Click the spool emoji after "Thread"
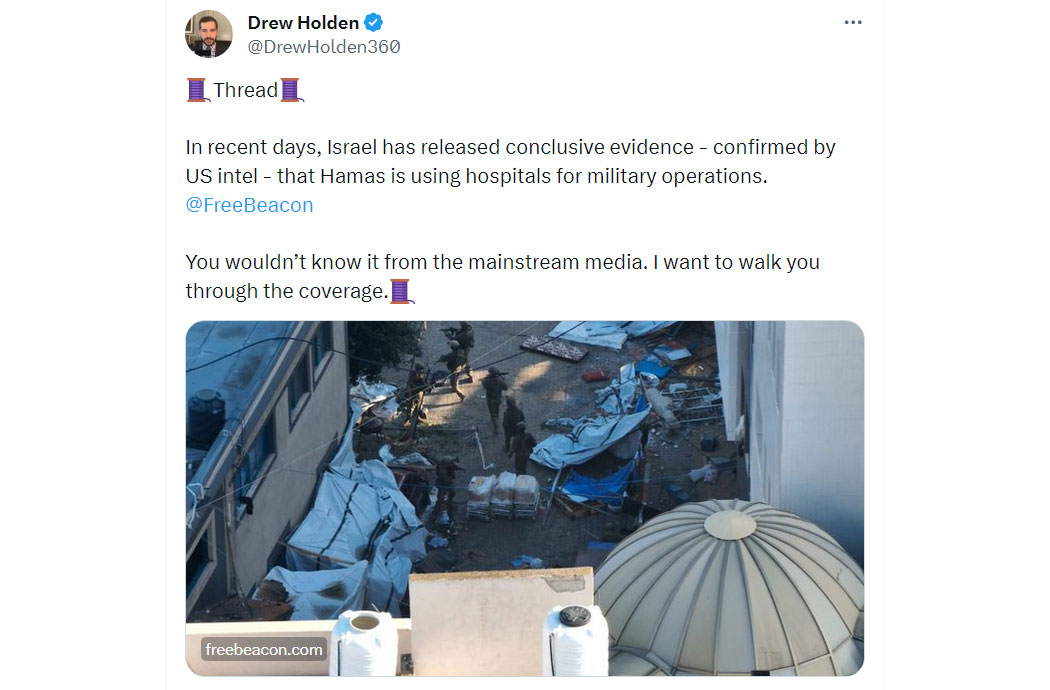The image size is (1050, 690). pos(291,90)
